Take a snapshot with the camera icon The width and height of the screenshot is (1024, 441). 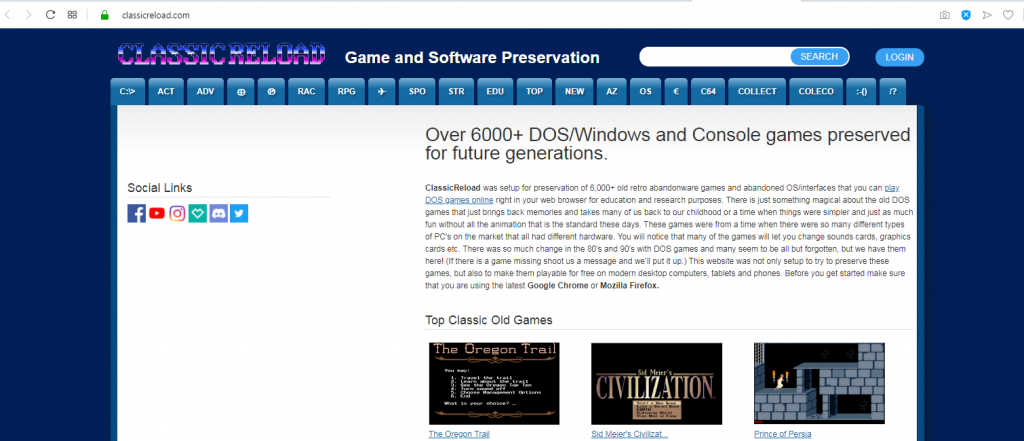coord(944,15)
